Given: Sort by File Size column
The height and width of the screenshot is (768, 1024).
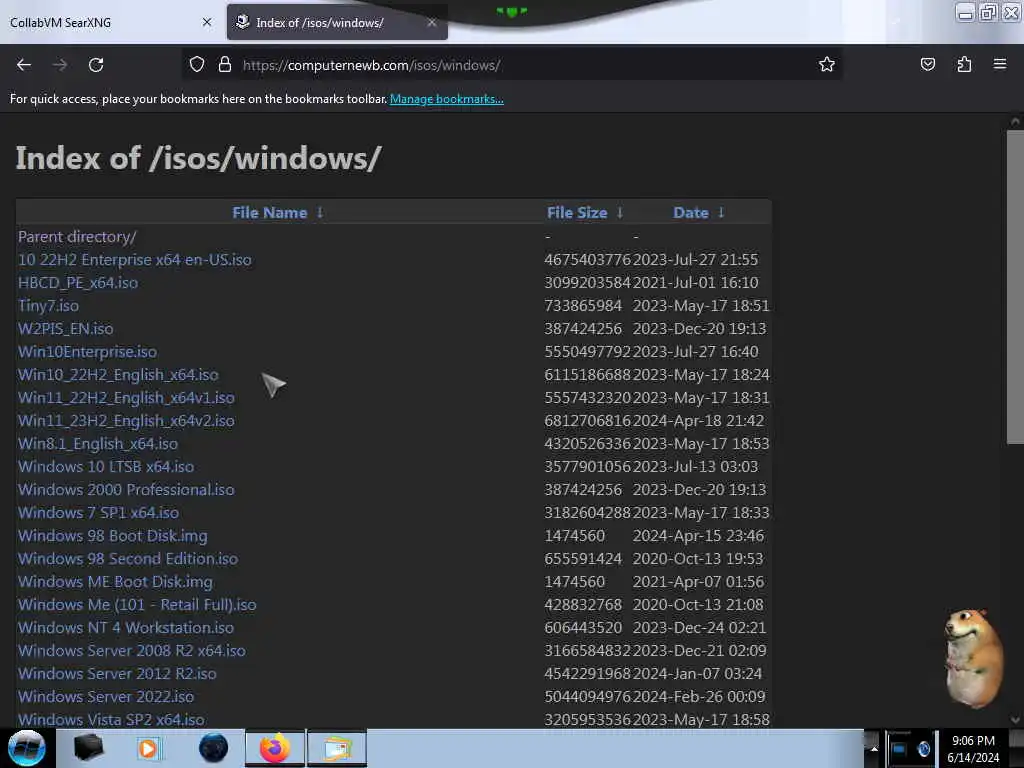Looking at the screenshot, I should (577, 213).
